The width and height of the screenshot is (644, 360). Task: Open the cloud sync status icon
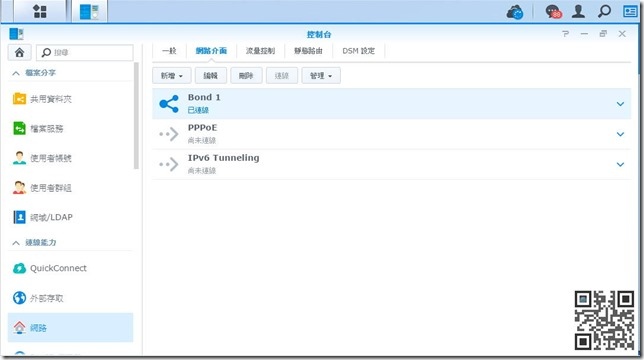click(515, 11)
